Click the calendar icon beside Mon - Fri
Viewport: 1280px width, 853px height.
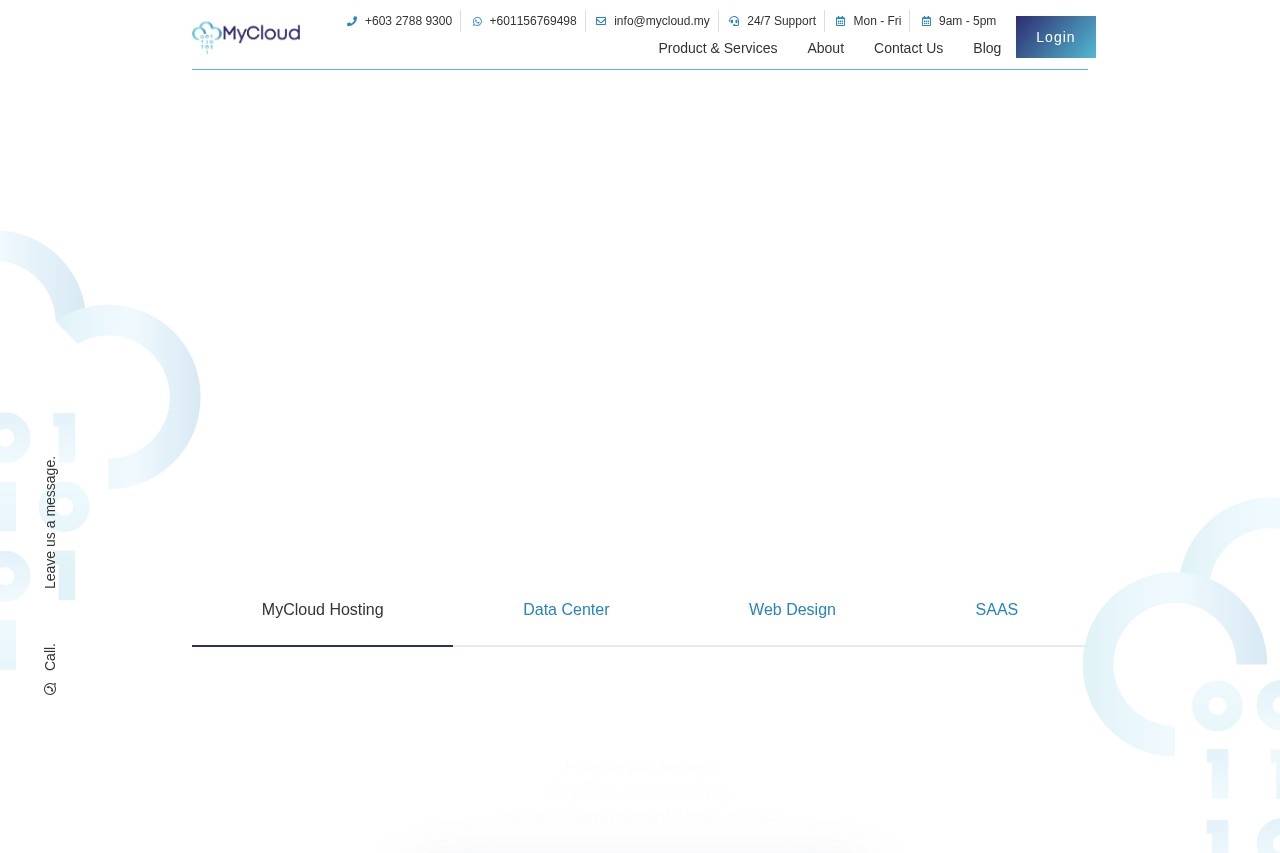[840, 21]
